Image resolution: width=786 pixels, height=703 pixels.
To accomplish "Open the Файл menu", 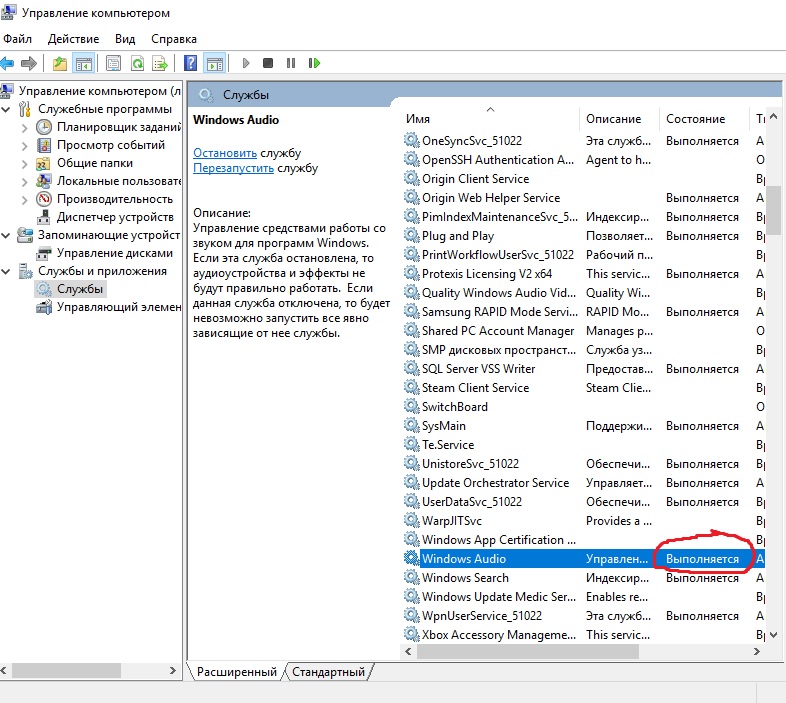I will (18, 39).
